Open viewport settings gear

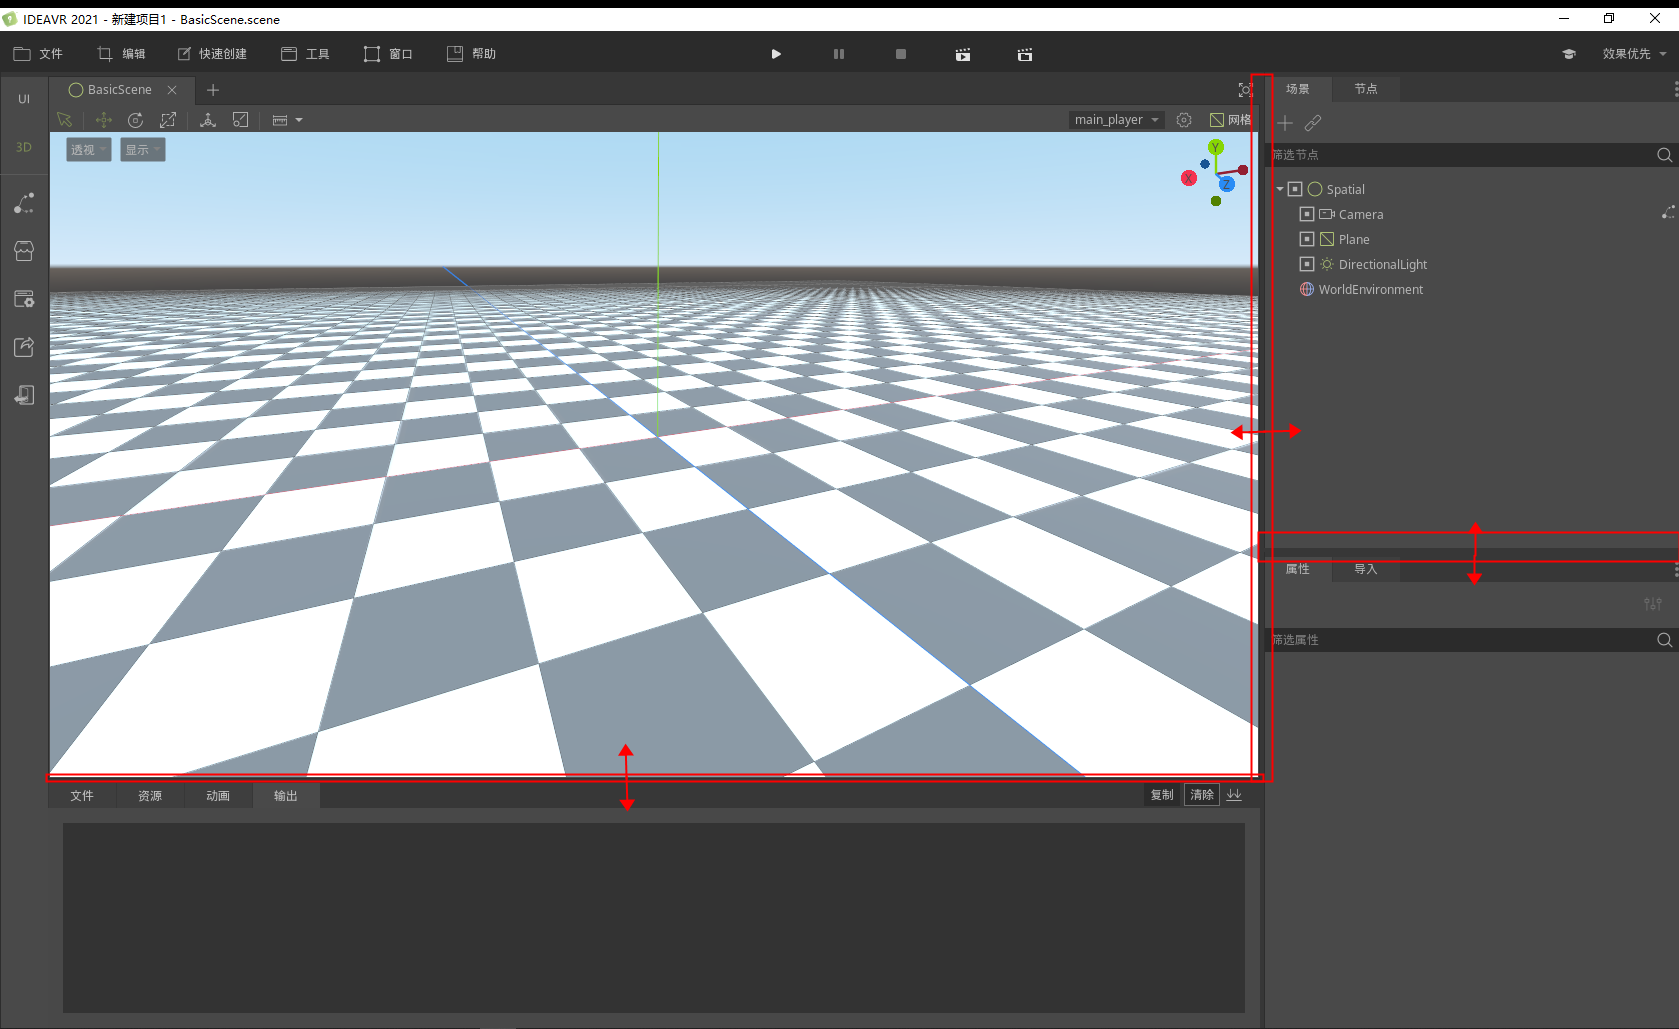point(1184,120)
